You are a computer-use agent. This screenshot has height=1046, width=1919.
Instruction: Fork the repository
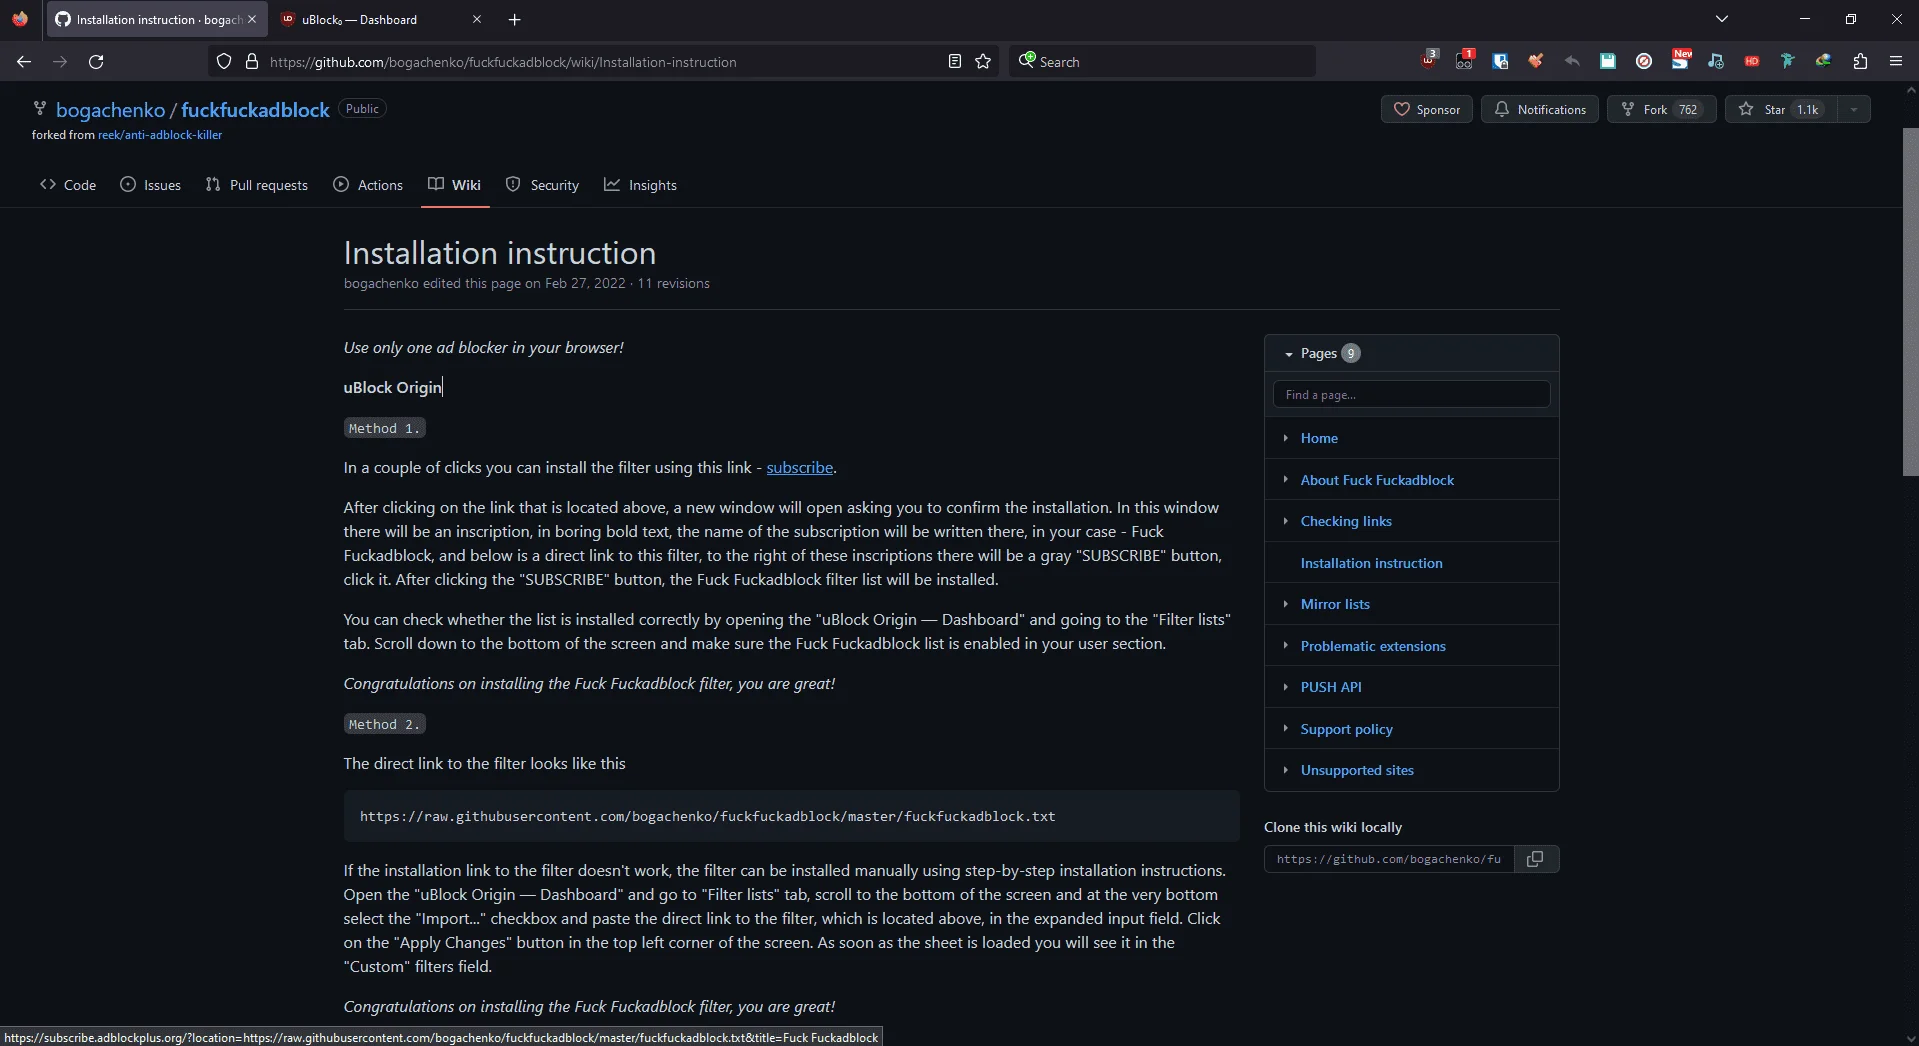click(x=1661, y=109)
